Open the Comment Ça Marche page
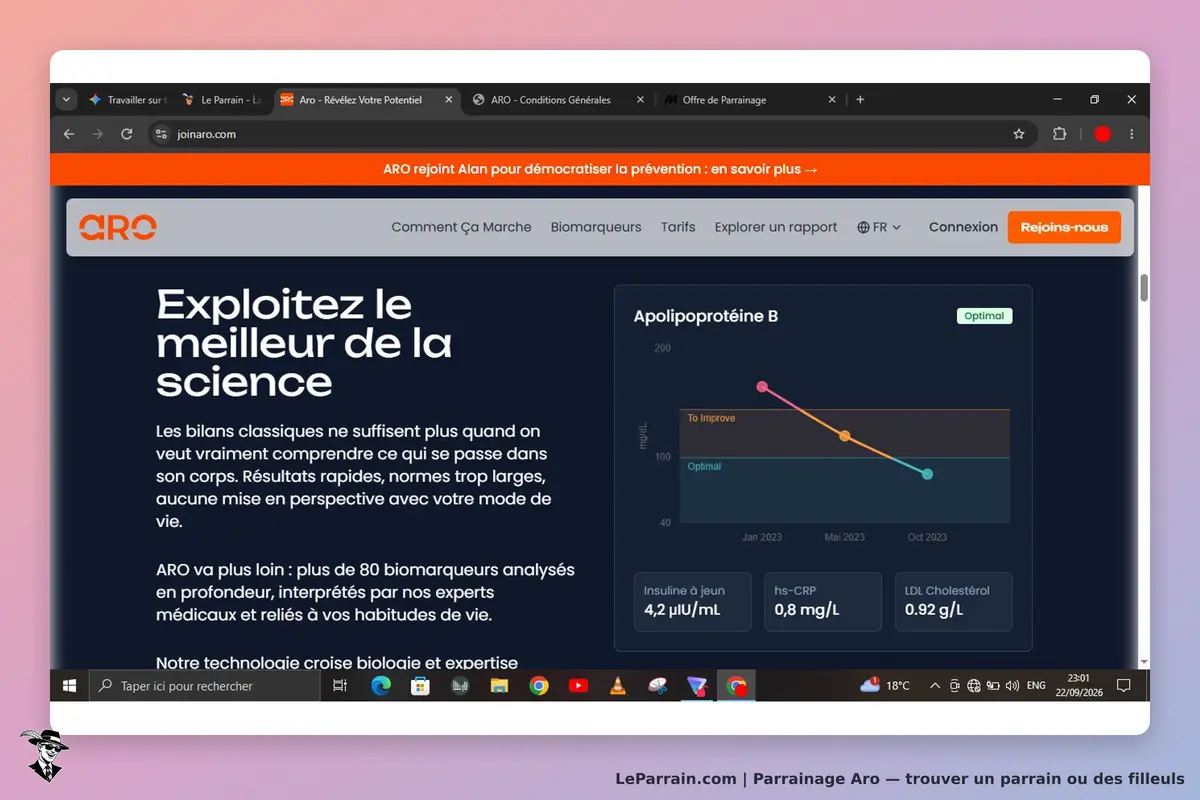Screen dimensions: 1200x800 [461, 227]
